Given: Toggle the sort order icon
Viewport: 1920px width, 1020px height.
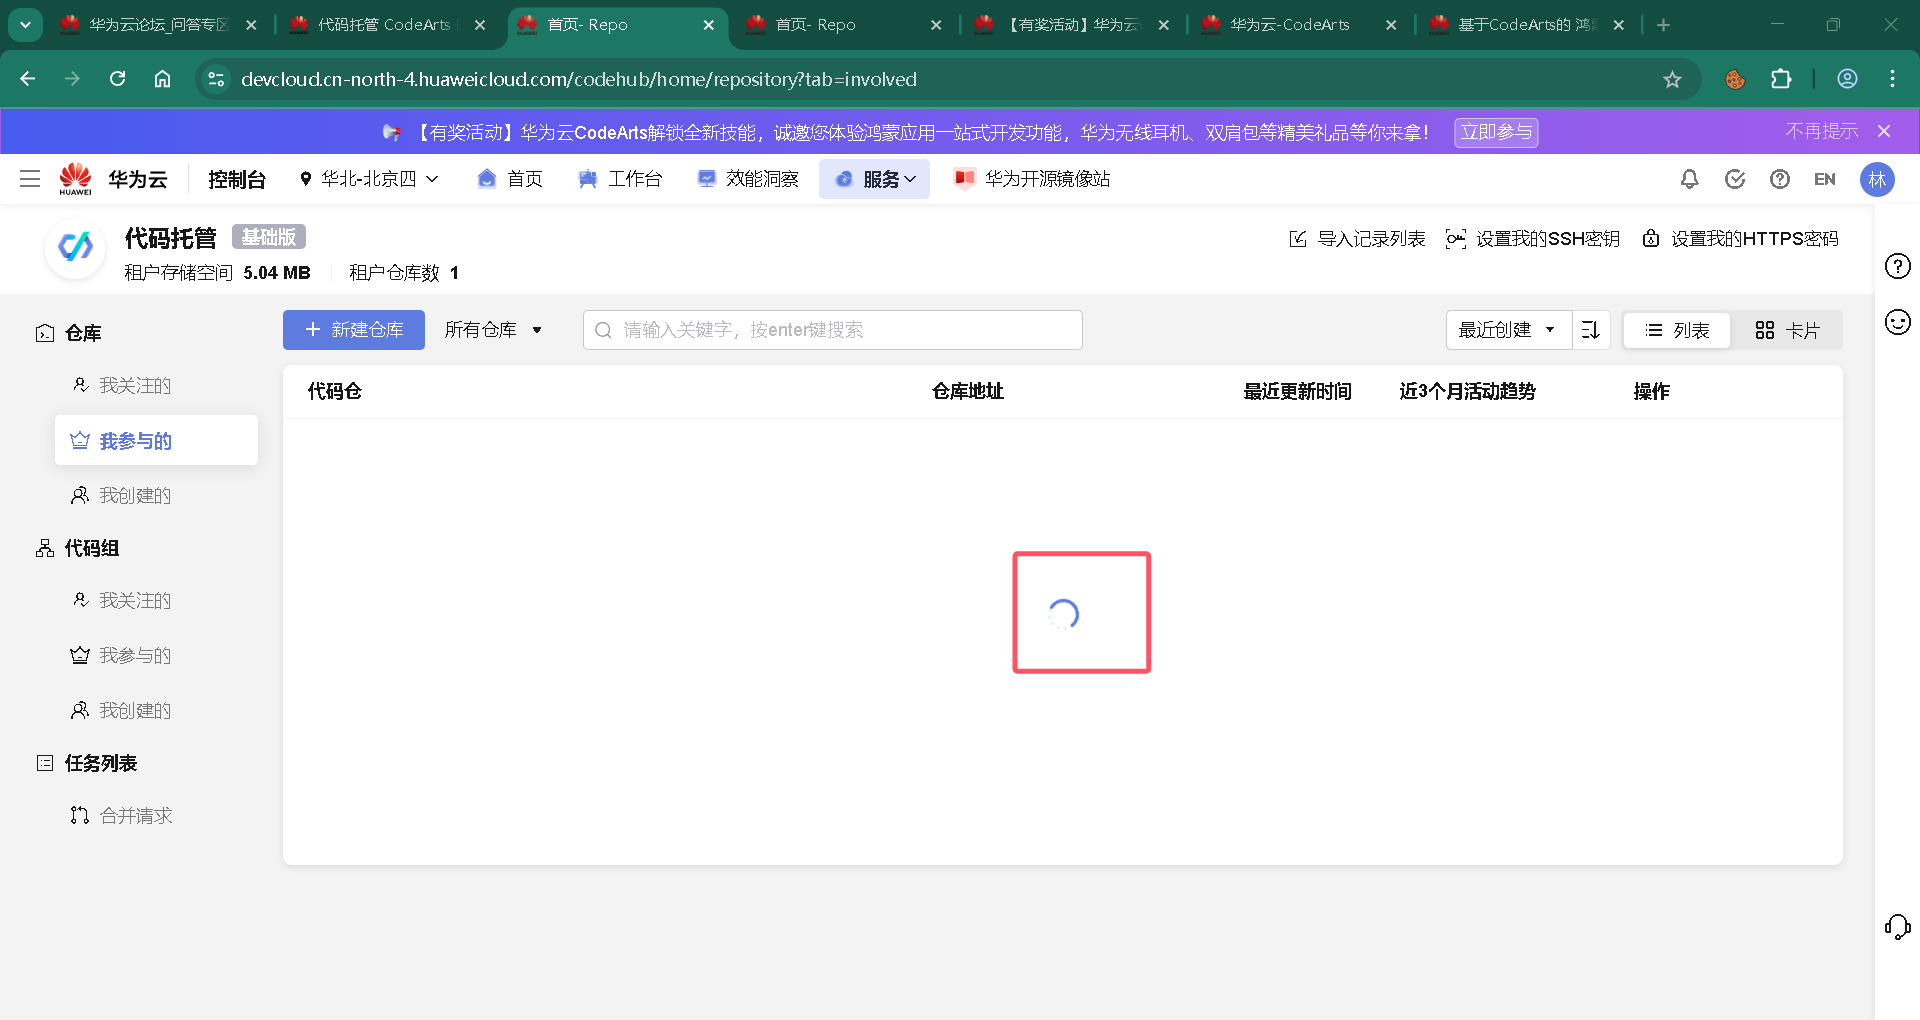Looking at the screenshot, I should point(1591,330).
